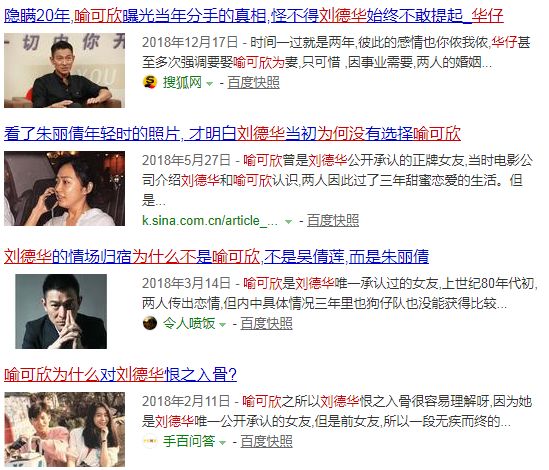Screen dimensions: 549x470
Task: Click the small icon beside 手百问答
Action: pyautogui.click(x=150, y=441)
